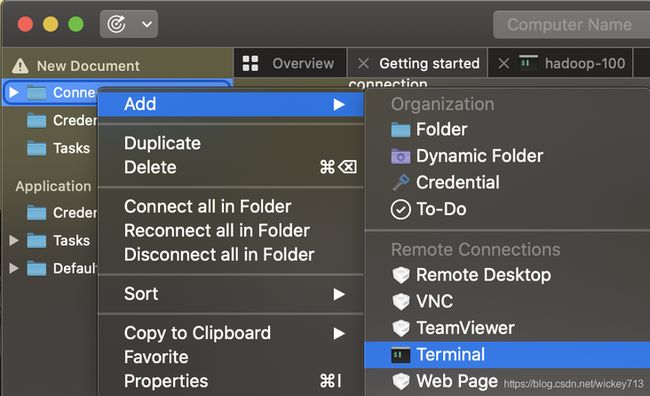This screenshot has height=396, width=650.
Task: Select Connect all in Folder
Action: (208, 207)
